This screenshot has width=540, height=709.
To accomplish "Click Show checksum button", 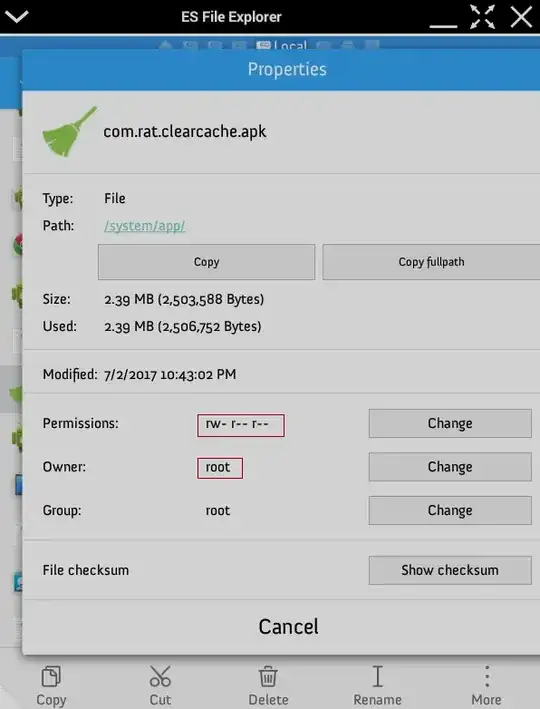I will pyautogui.click(x=450, y=570).
